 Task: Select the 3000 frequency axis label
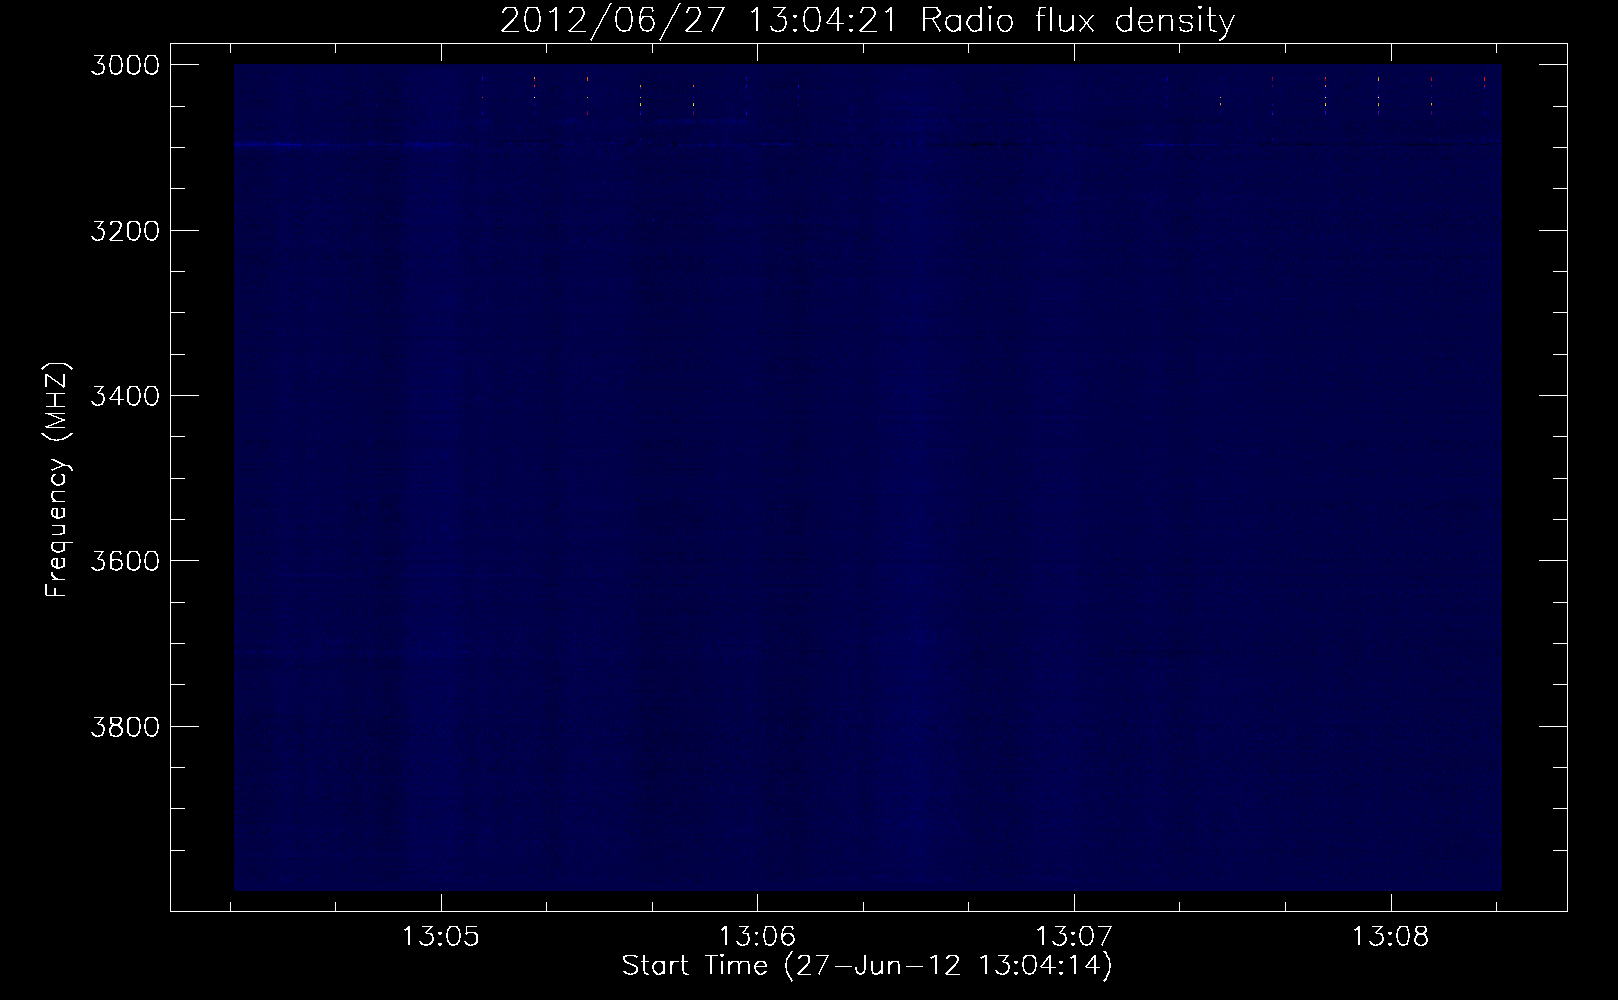point(125,65)
